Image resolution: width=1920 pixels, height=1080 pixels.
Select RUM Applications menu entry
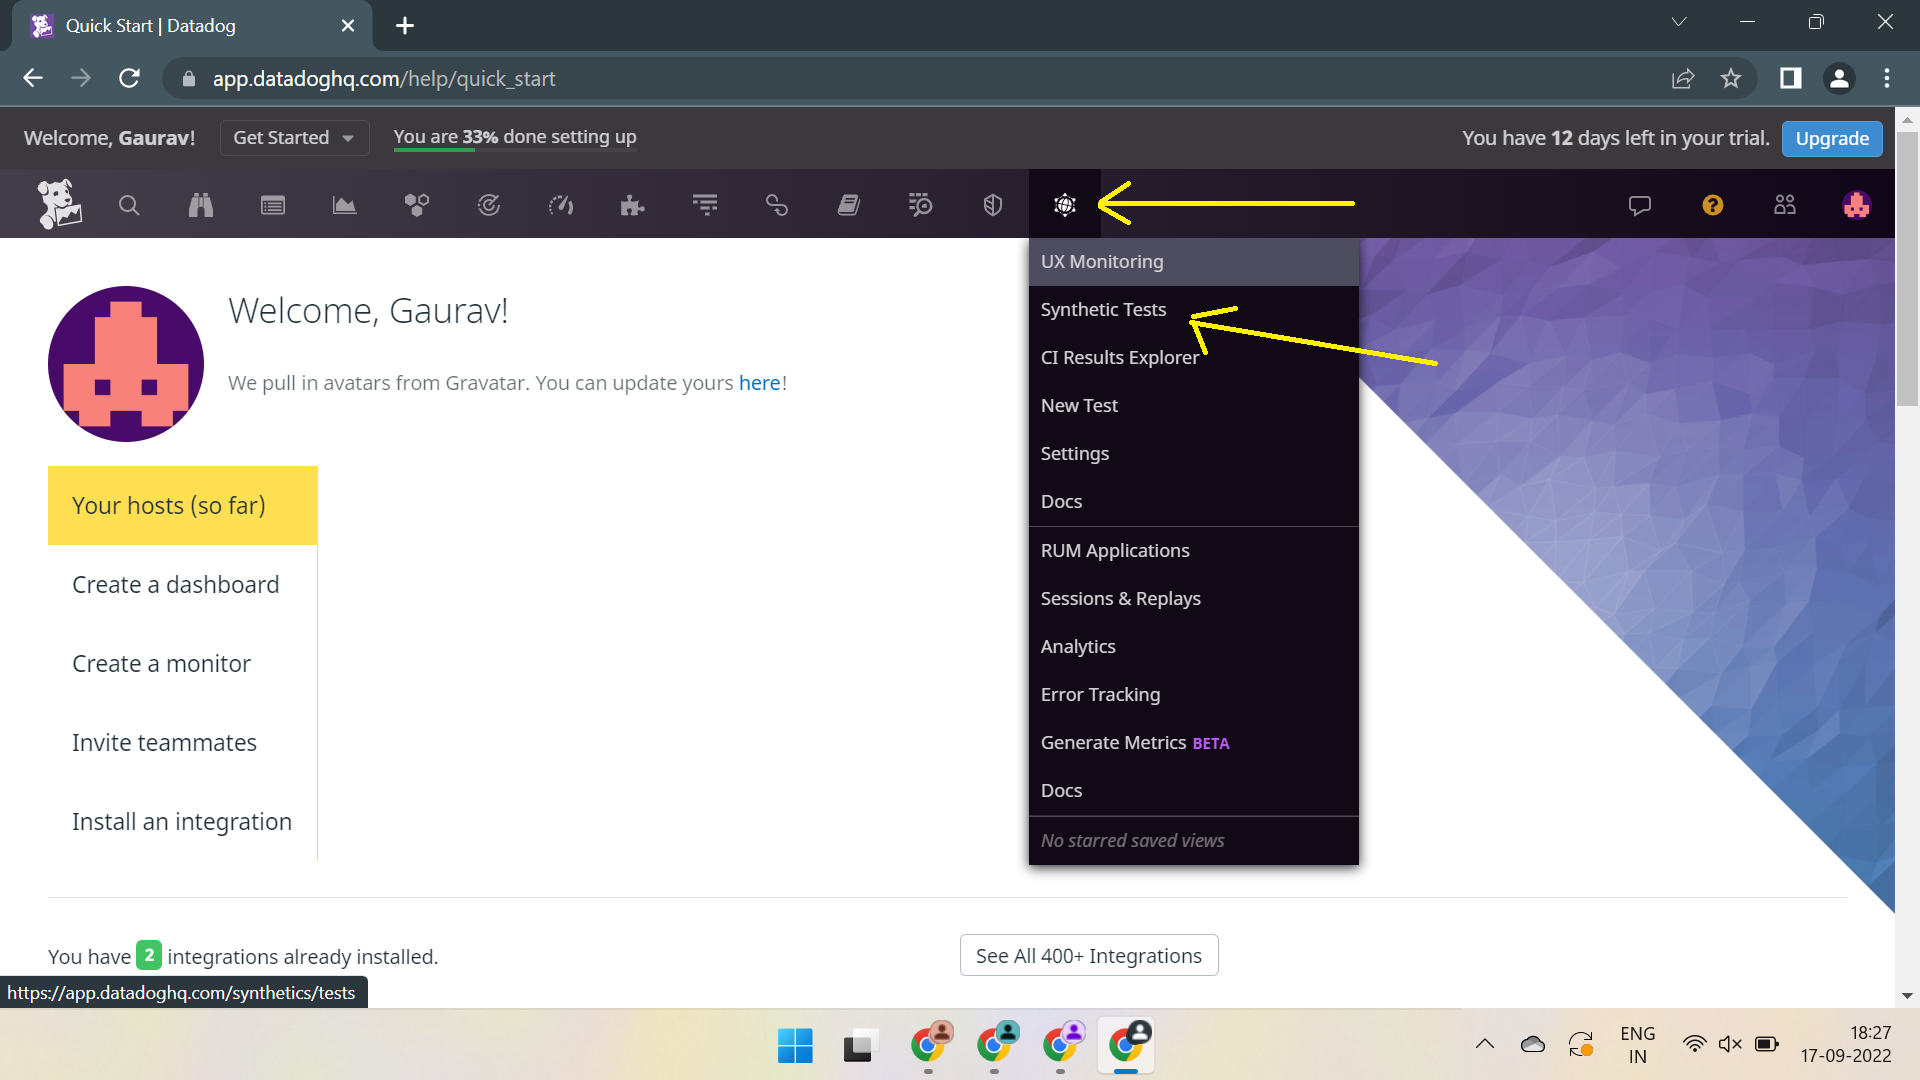coord(1193,551)
